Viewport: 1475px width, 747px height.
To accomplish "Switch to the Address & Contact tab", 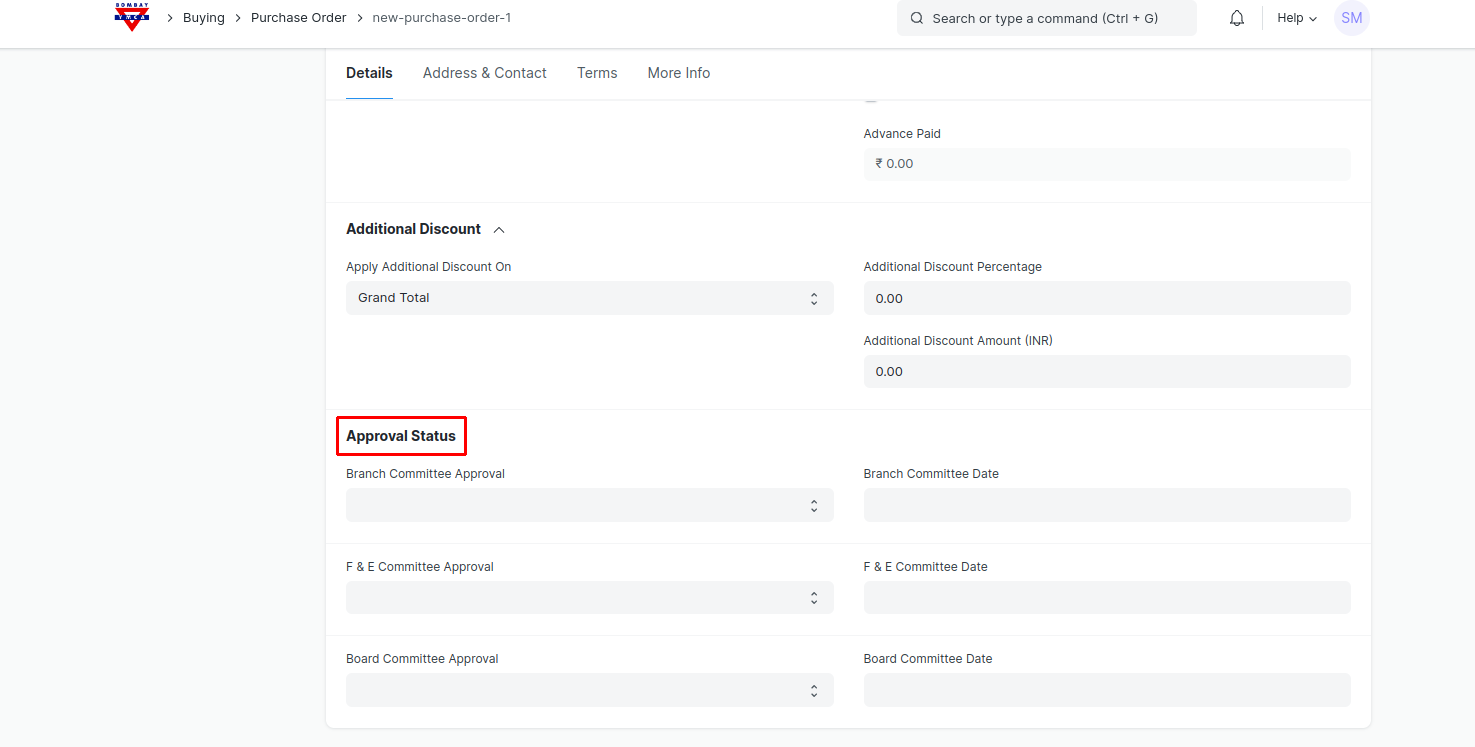I will pyautogui.click(x=484, y=73).
